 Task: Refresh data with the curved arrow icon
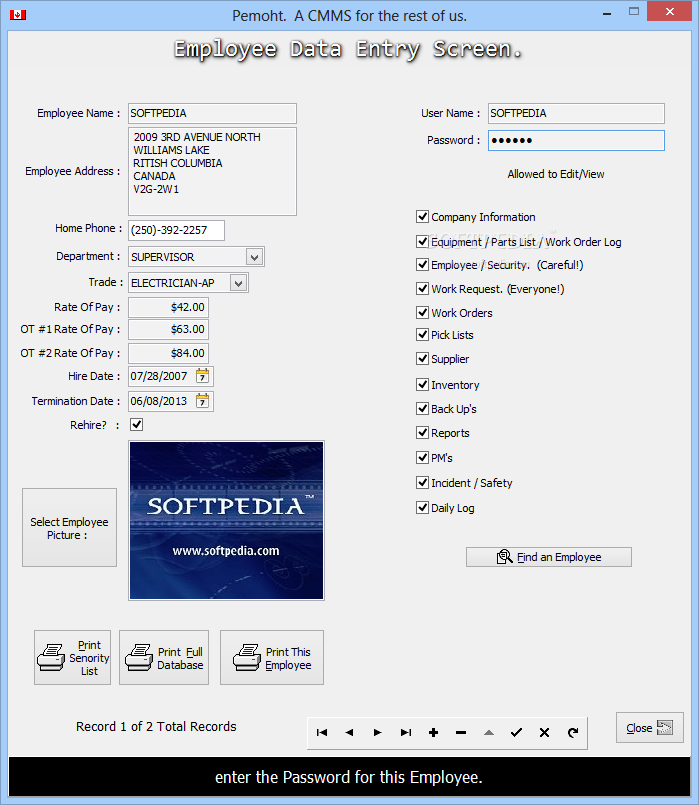pyautogui.click(x=573, y=733)
